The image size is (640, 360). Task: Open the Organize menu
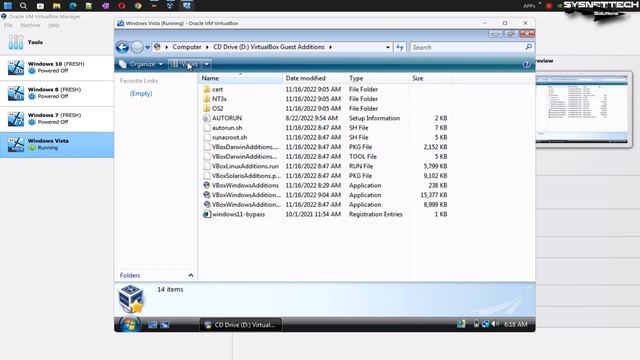[x=141, y=64]
